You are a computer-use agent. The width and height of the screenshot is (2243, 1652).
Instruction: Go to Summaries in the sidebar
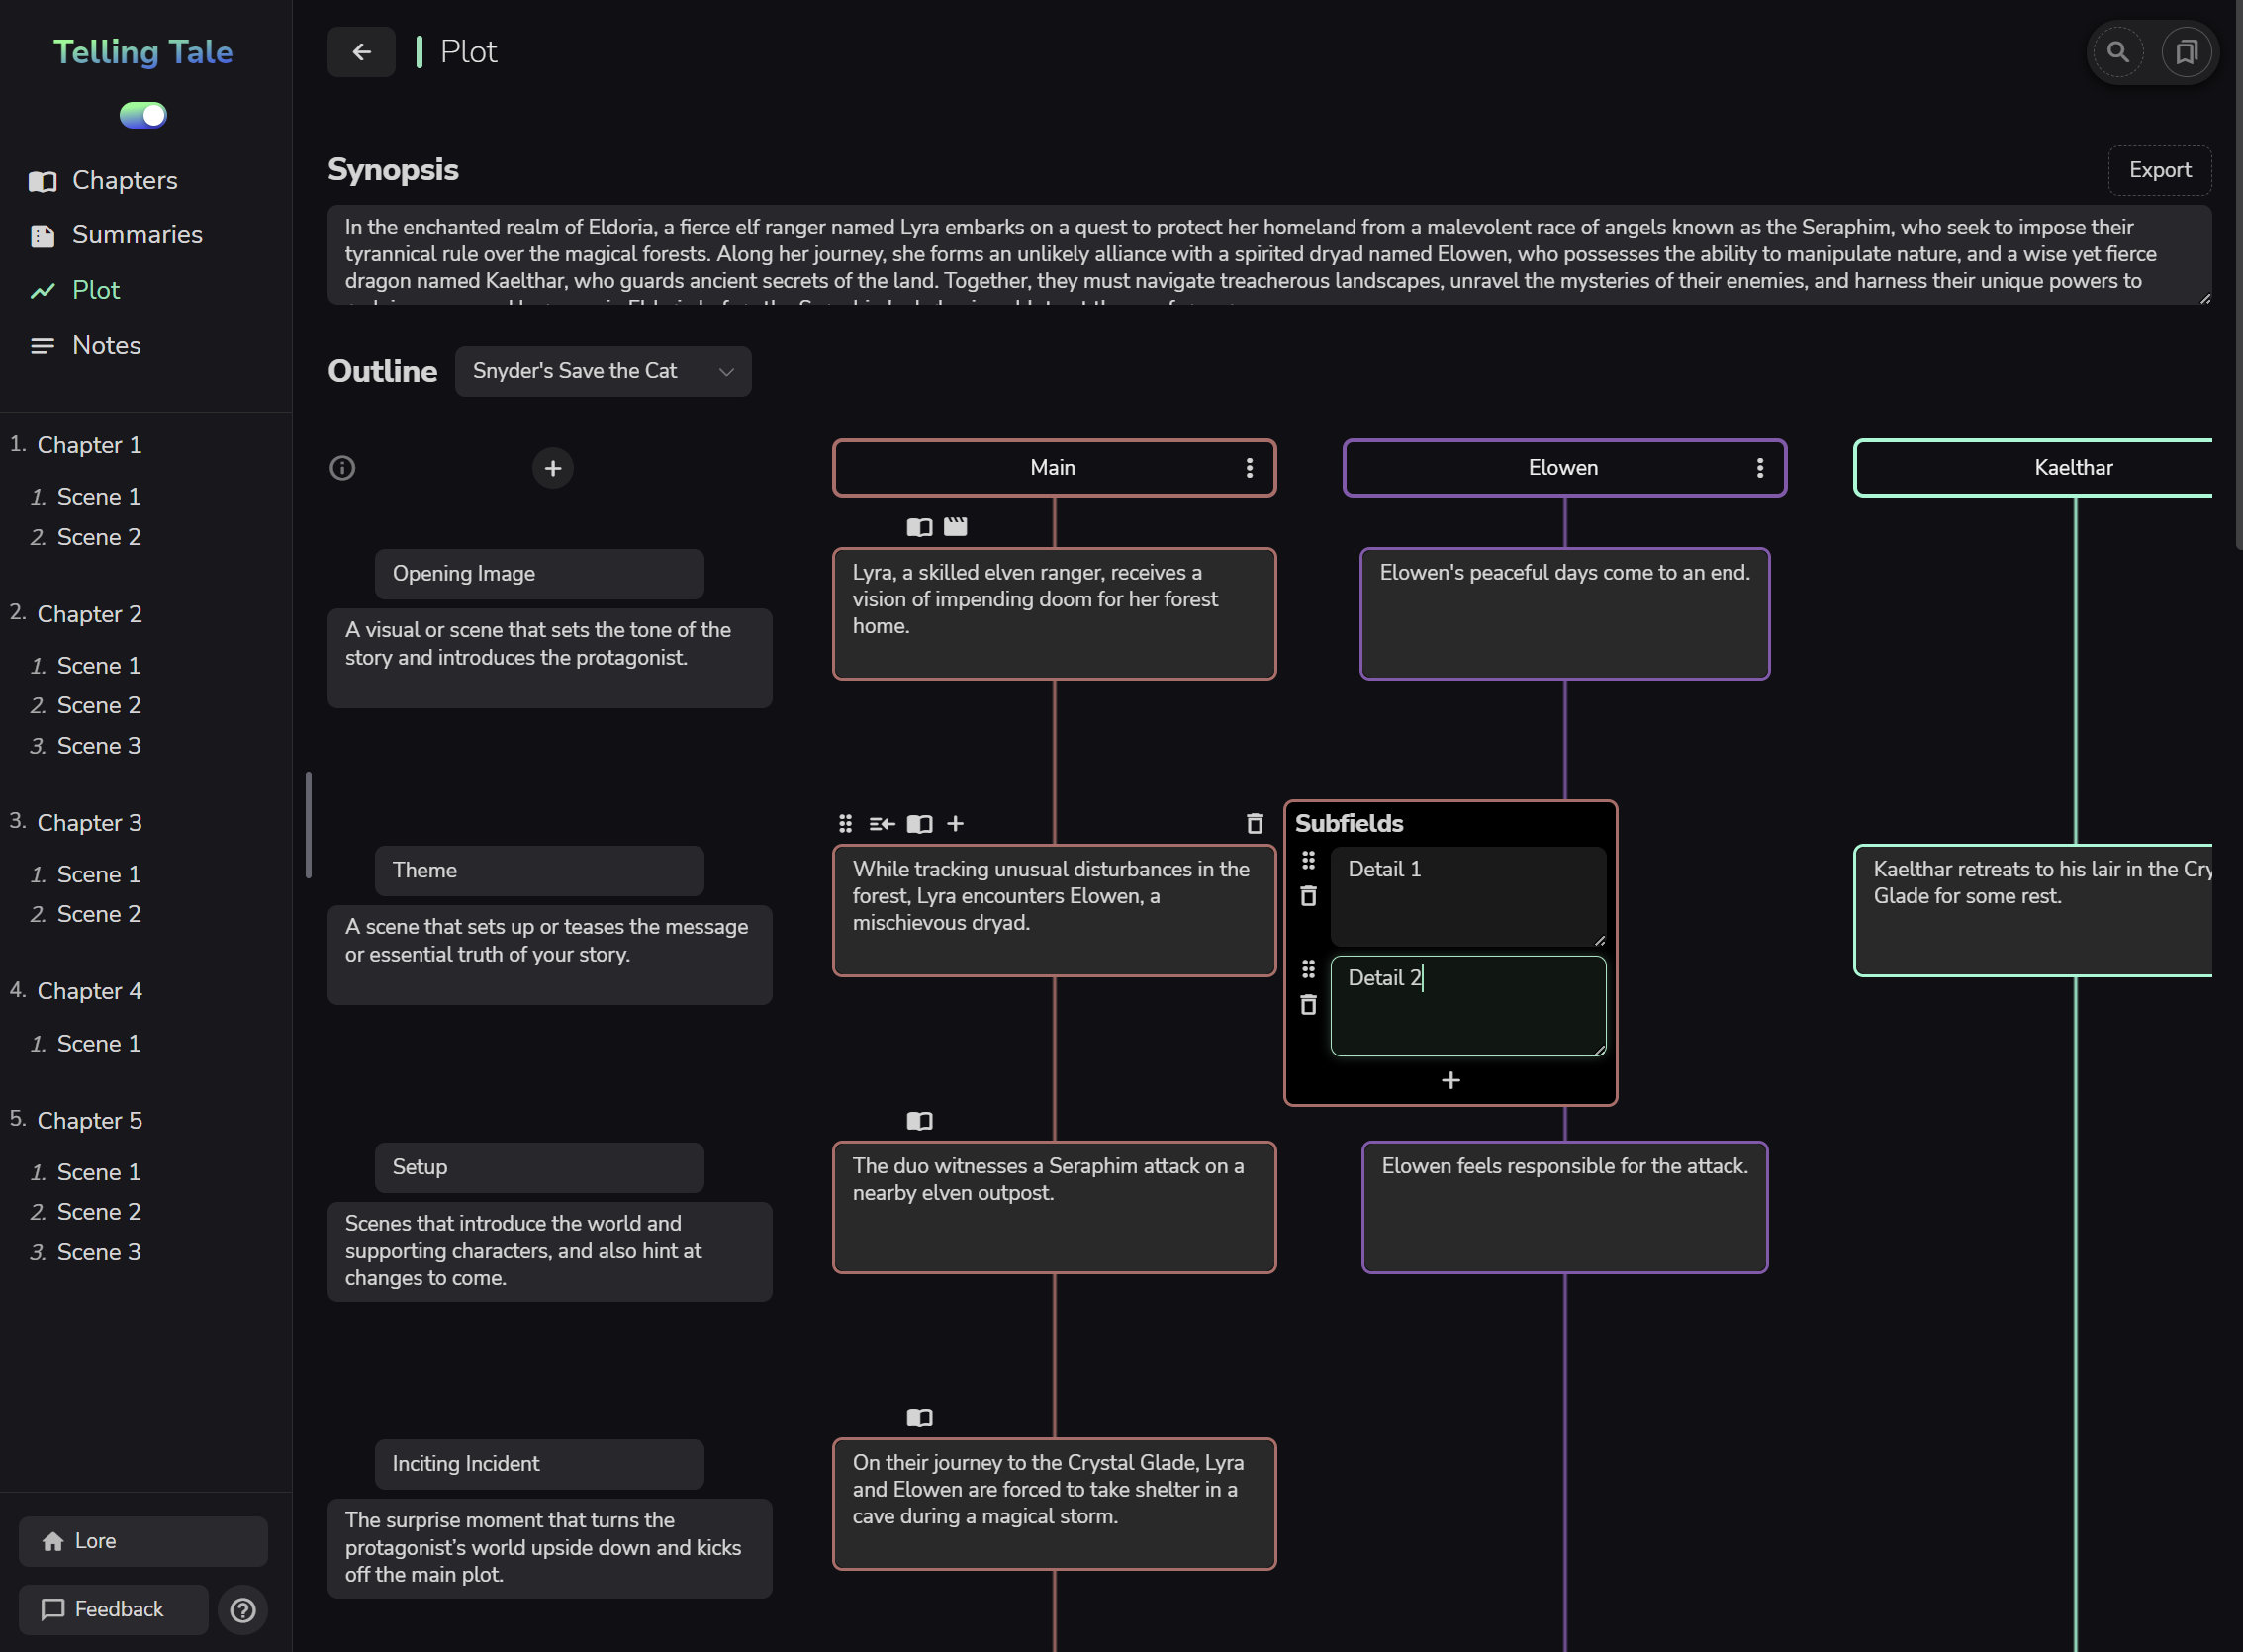click(137, 235)
